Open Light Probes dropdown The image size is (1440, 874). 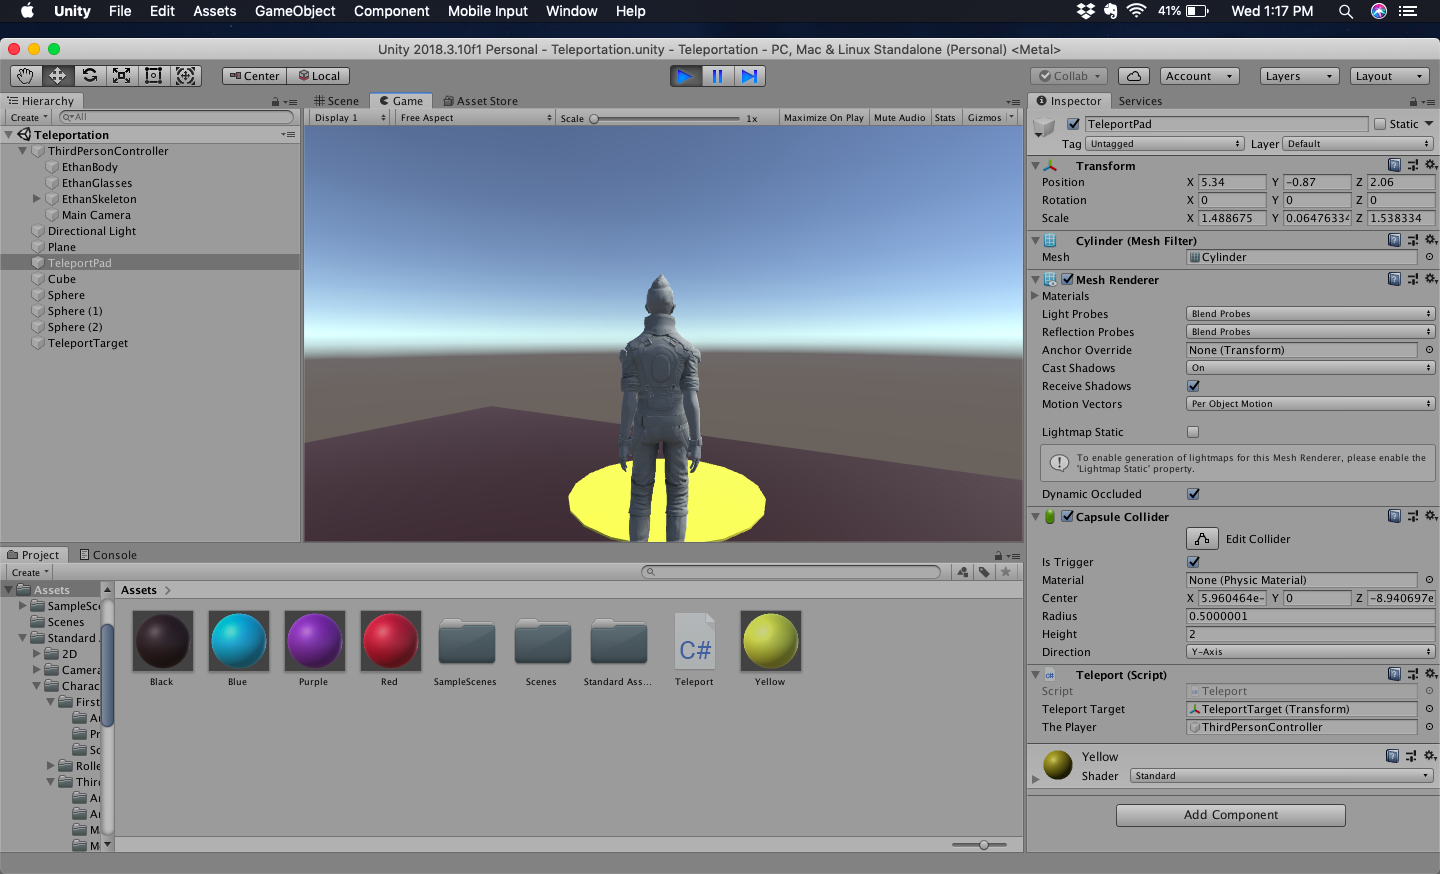[1310, 314]
